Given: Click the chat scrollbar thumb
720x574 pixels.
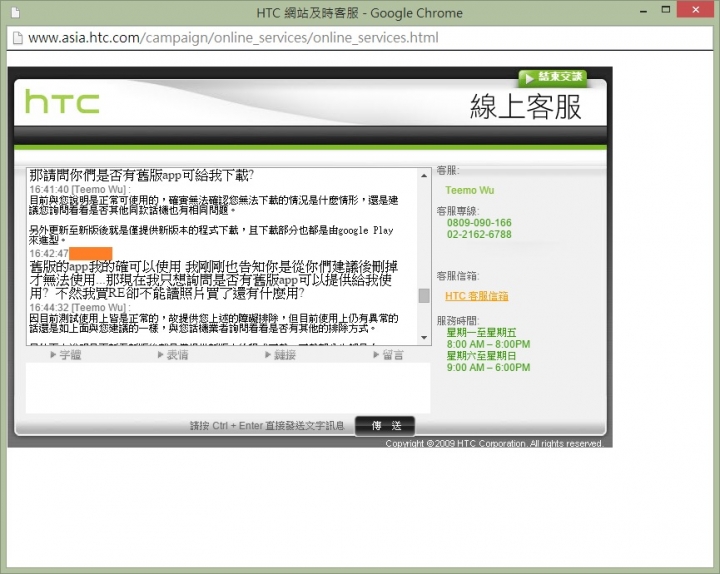Looking at the screenshot, I should tap(424, 295).
